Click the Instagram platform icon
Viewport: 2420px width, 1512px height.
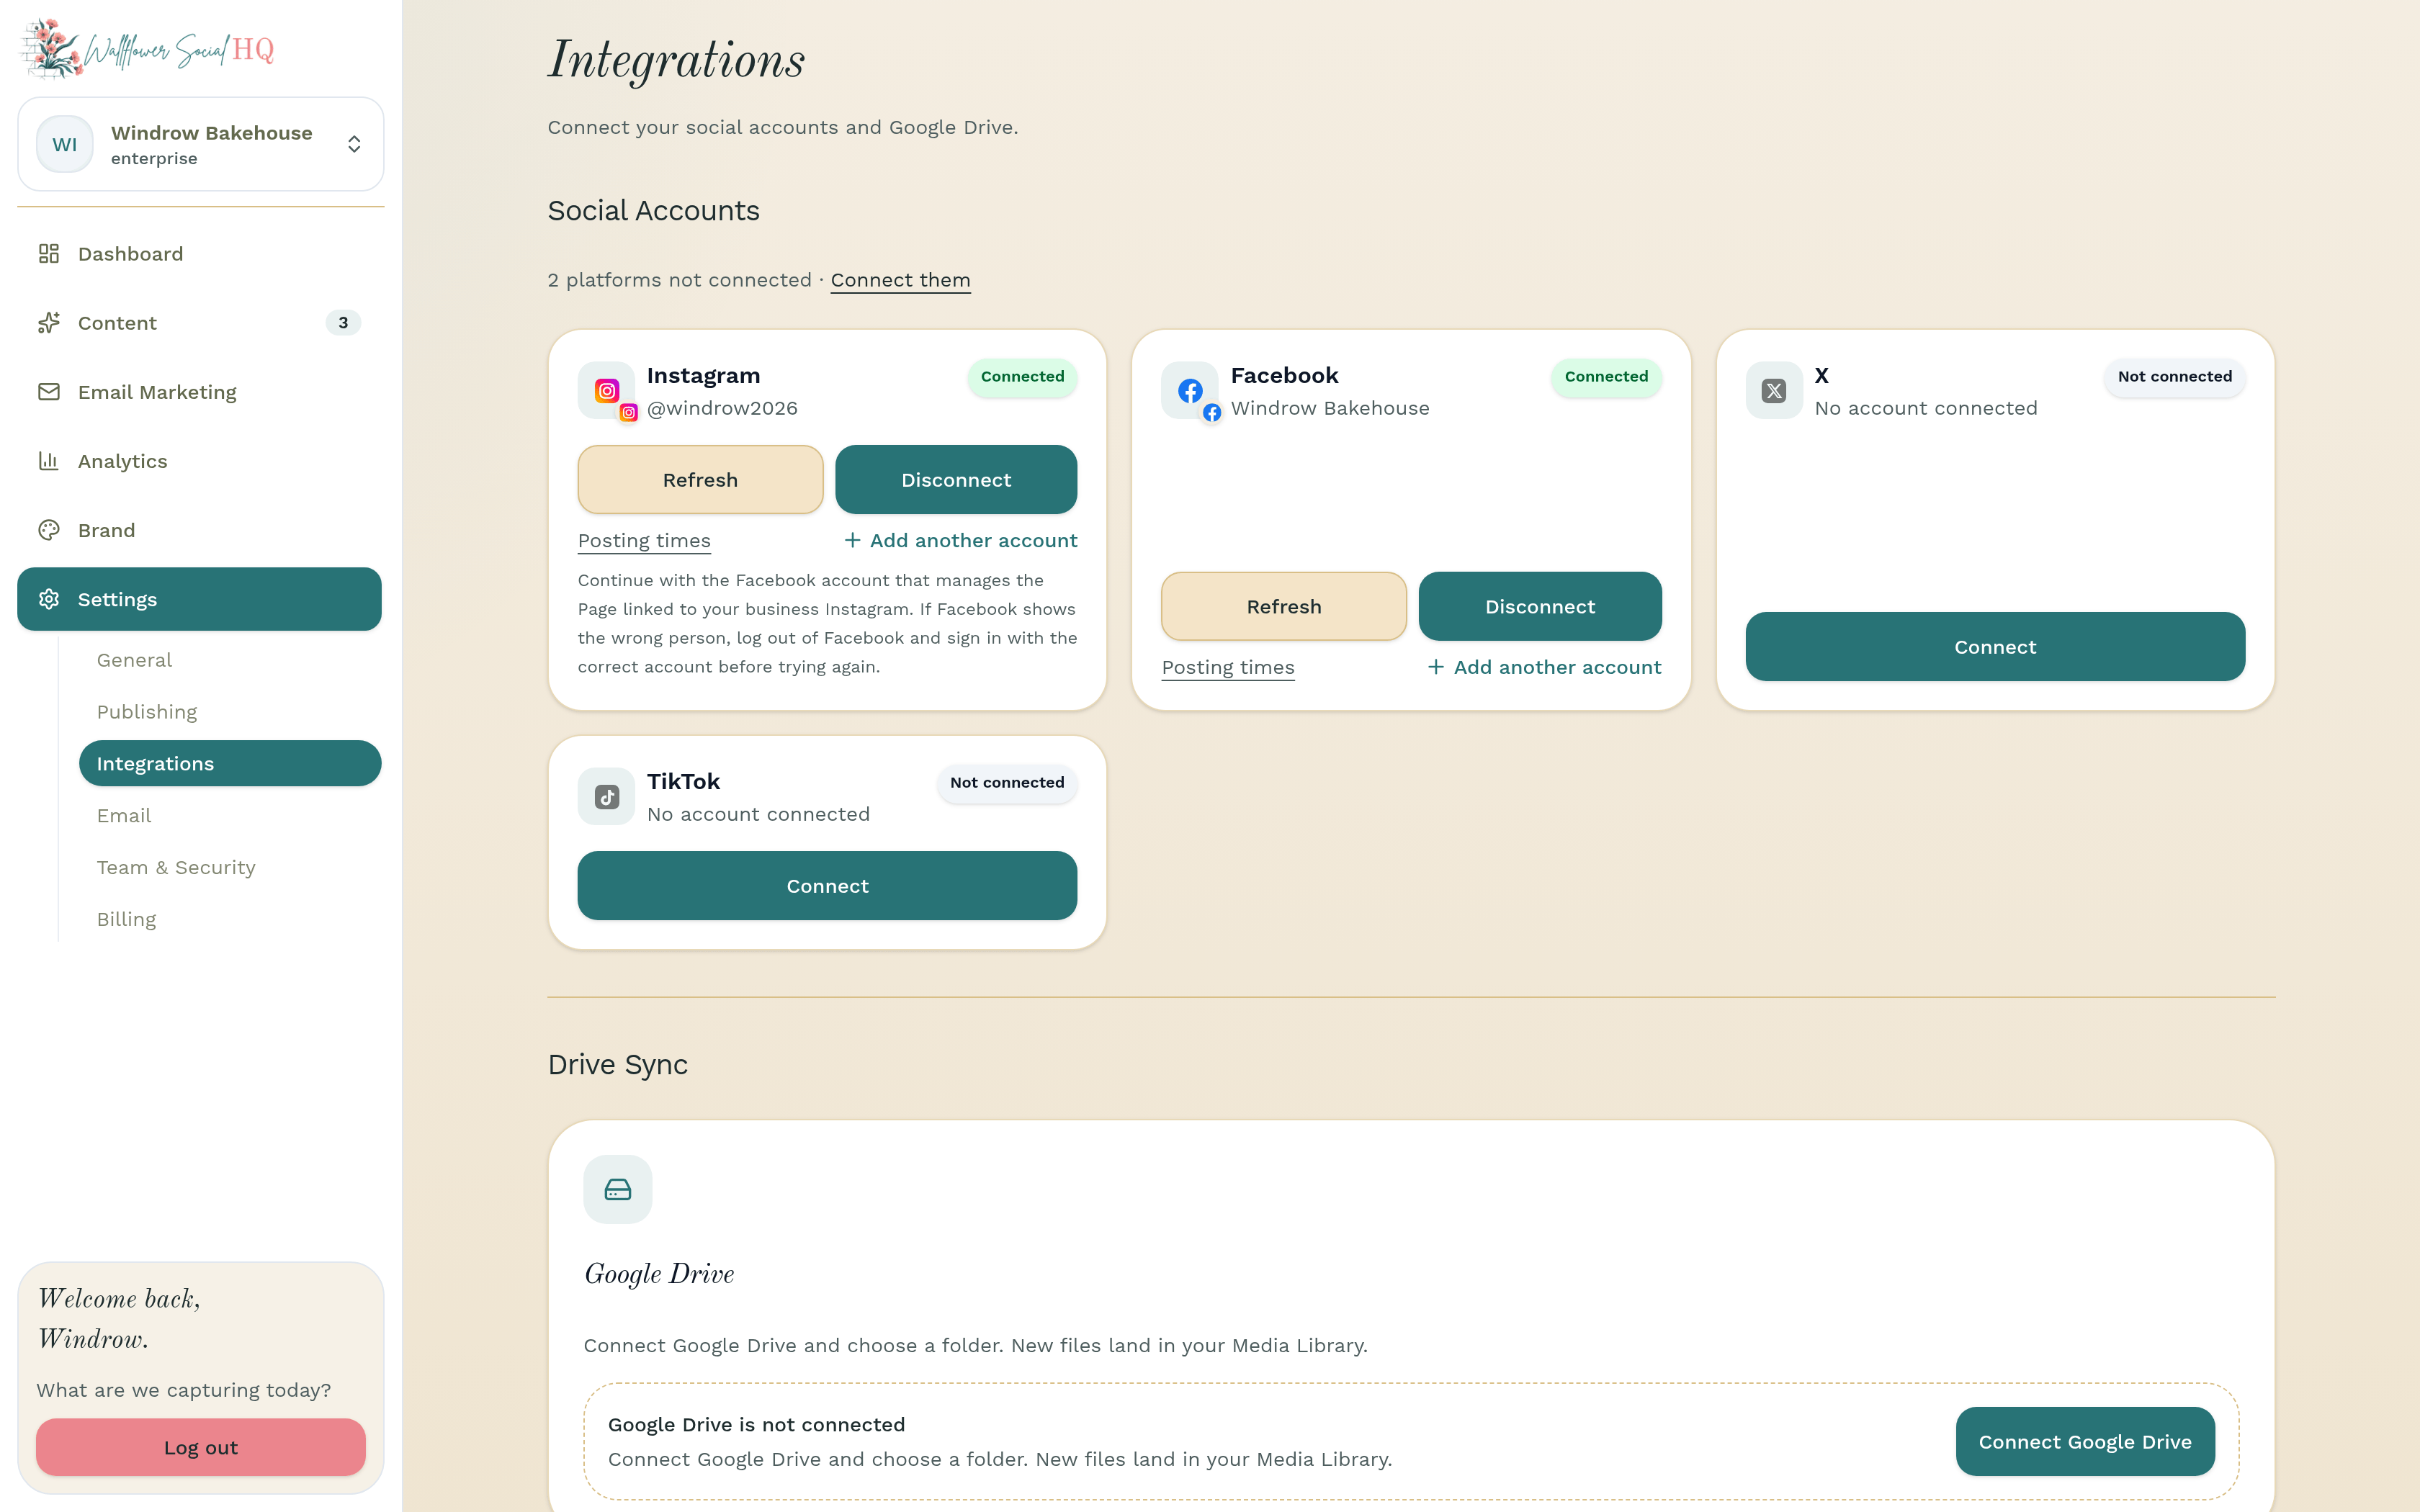tap(606, 390)
